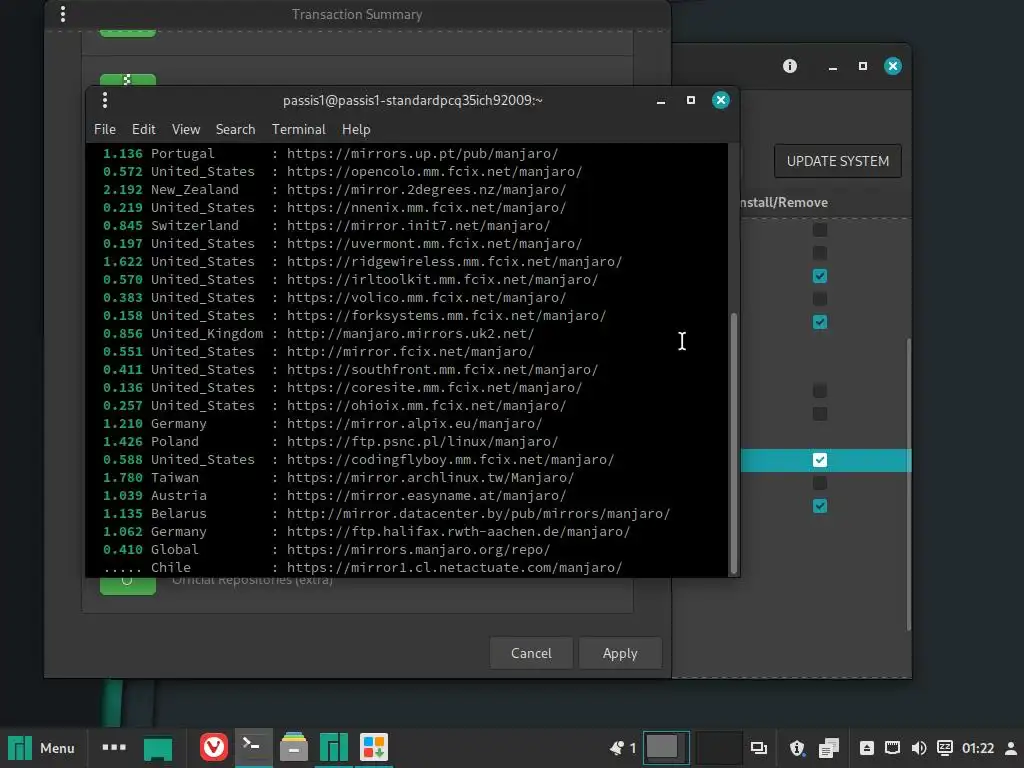Click the coresite.mm.fcix.net mirror URL
Screen dimensions: 1024x768
pyautogui.click(x=434, y=387)
